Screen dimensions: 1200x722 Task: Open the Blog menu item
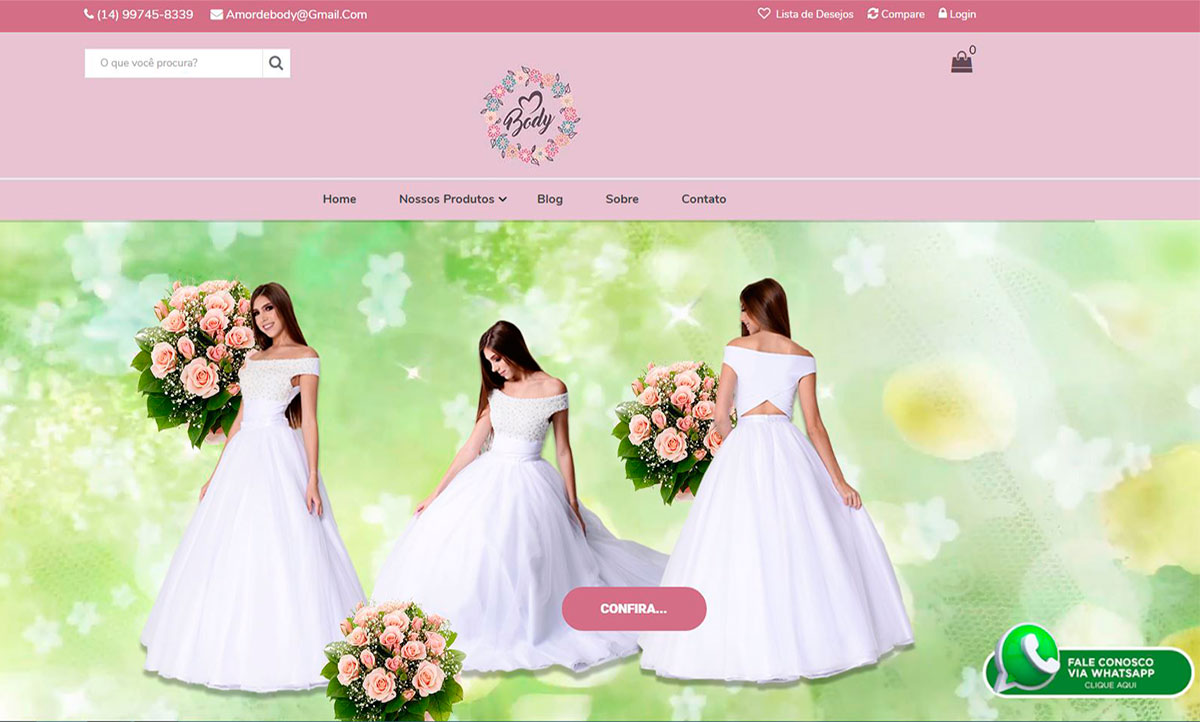(550, 199)
